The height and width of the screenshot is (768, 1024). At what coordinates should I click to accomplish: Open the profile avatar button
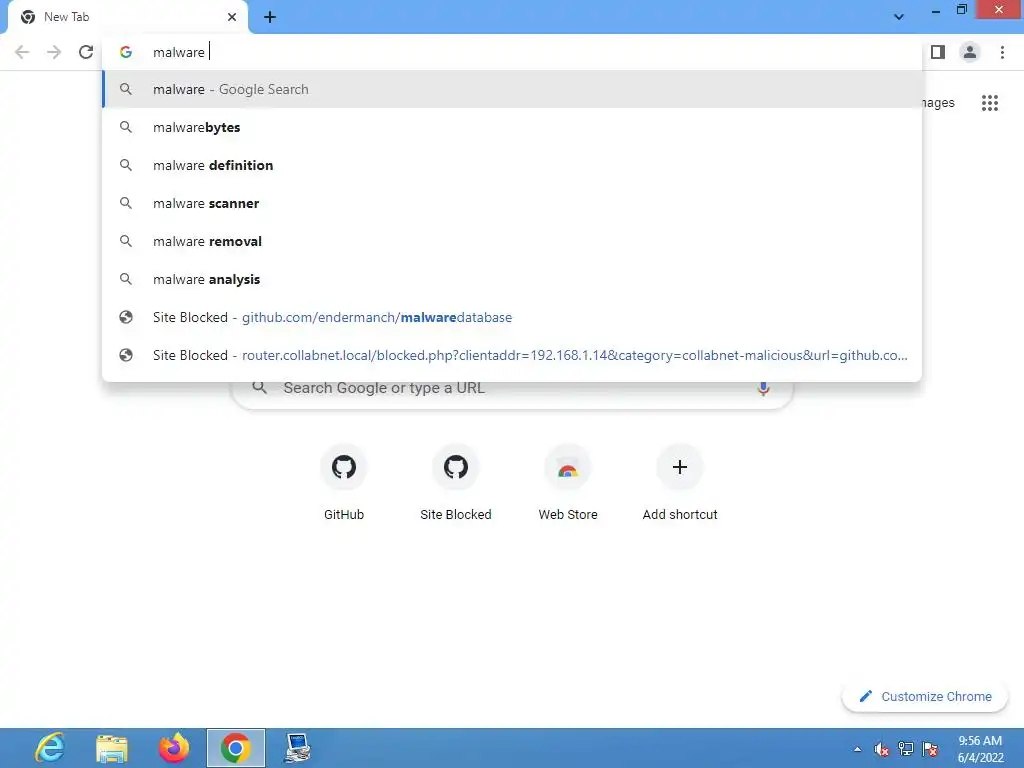[x=970, y=52]
